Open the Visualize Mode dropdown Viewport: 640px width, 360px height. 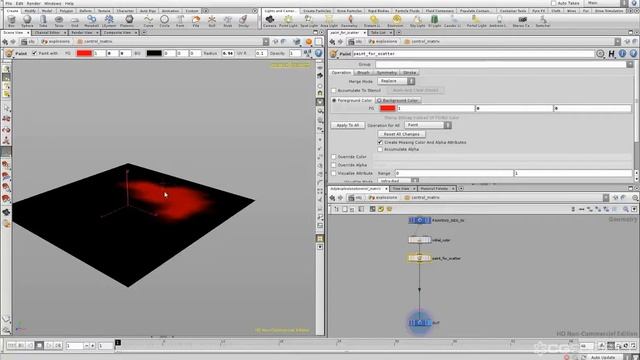pos(398,180)
